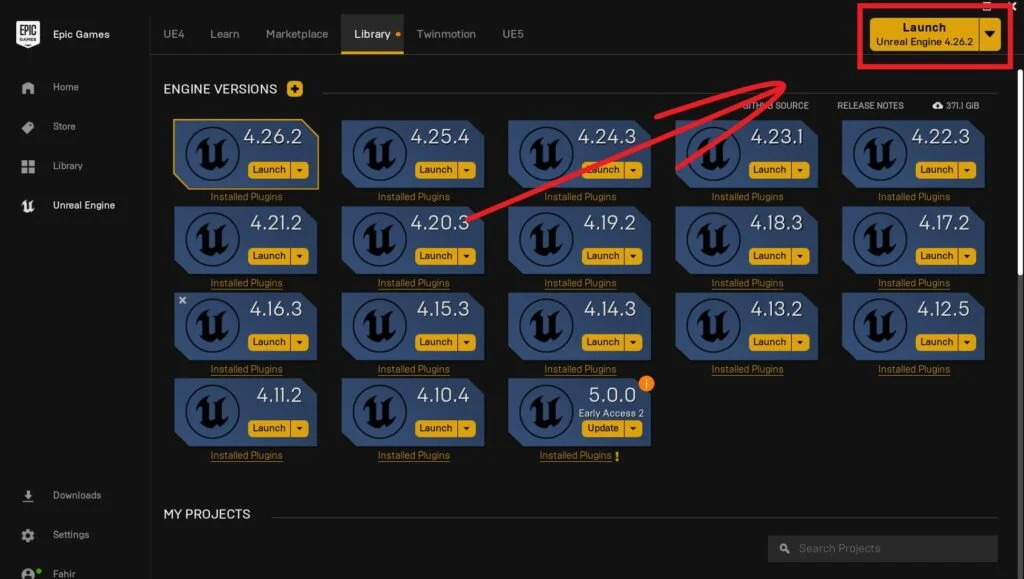Click the orange info badge on 5.0.0
Image resolution: width=1024 pixels, height=579 pixels.
pos(646,384)
